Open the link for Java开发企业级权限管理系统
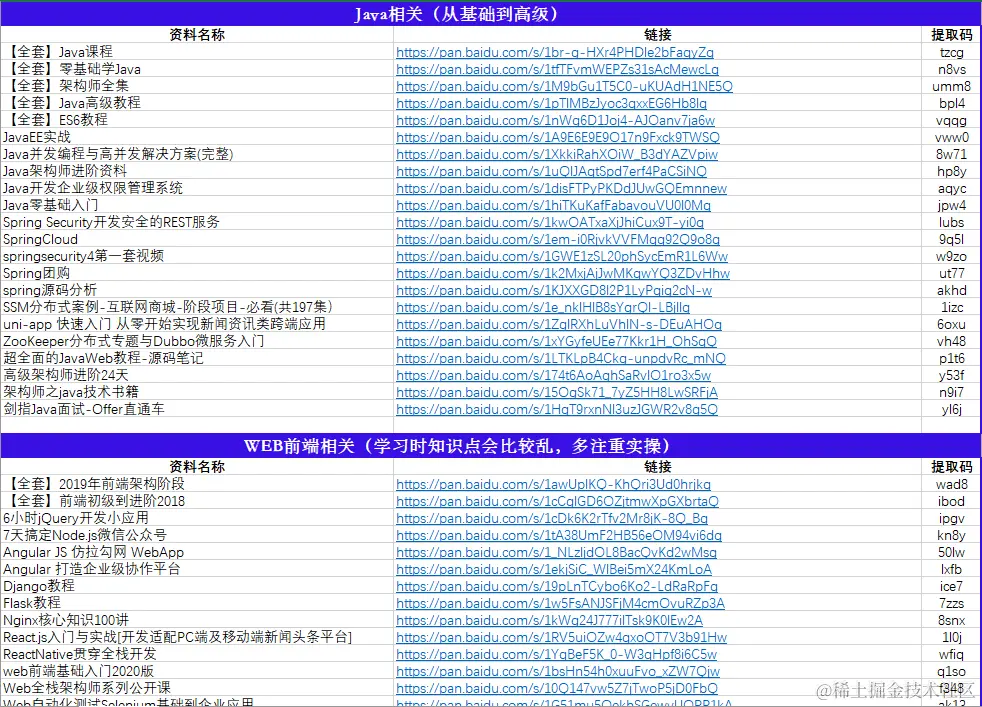Screen dimensions: 982x707 pos(562,188)
